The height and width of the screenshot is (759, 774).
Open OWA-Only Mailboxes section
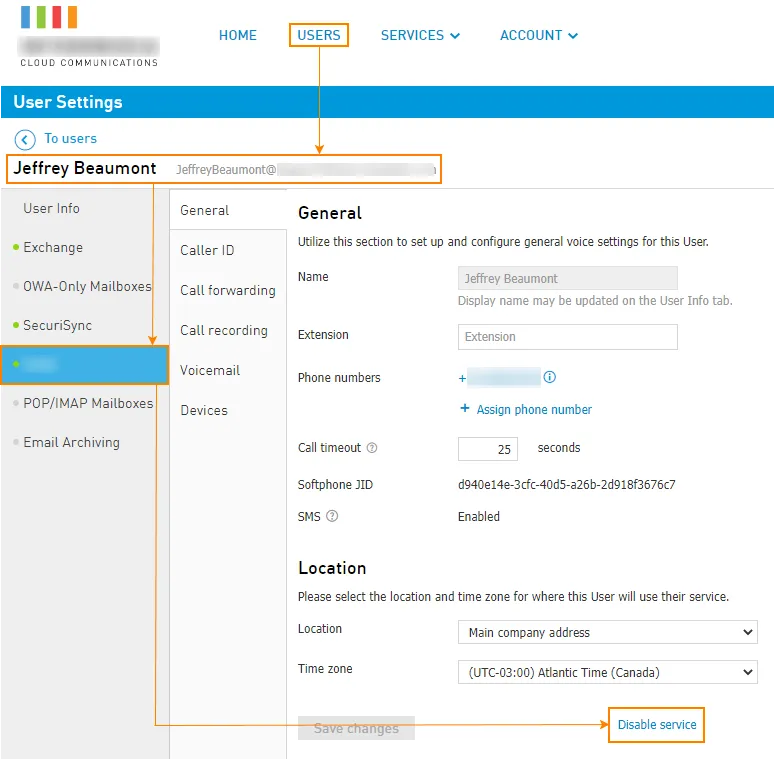(87, 286)
